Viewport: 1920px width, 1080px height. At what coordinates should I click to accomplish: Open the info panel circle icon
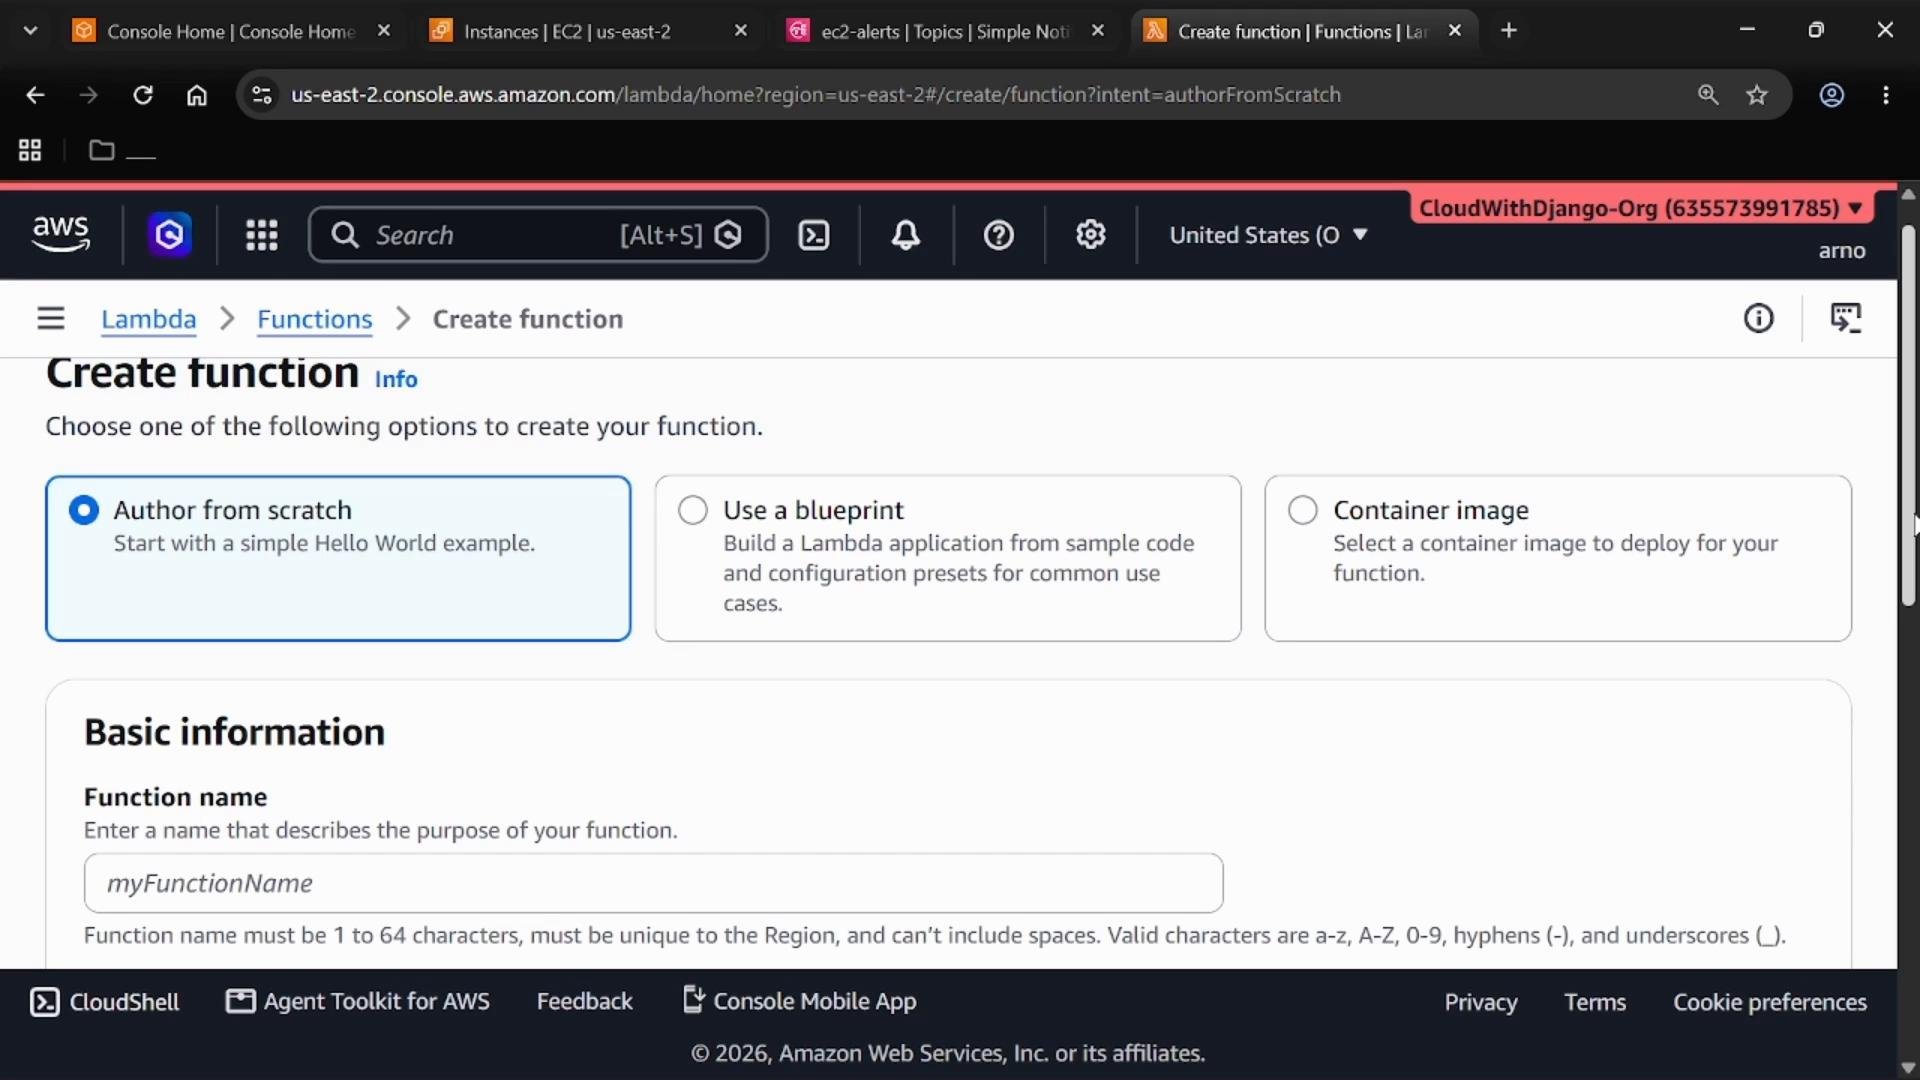click(x=1758, y=319)
